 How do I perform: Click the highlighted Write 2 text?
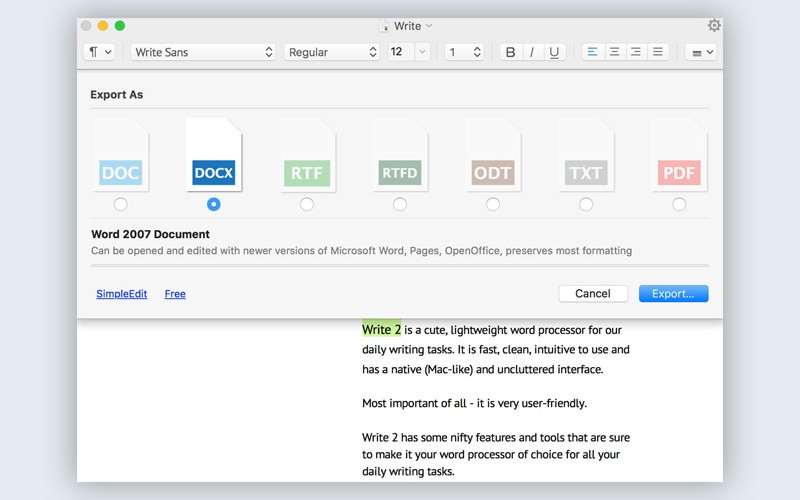click(382, 330)
